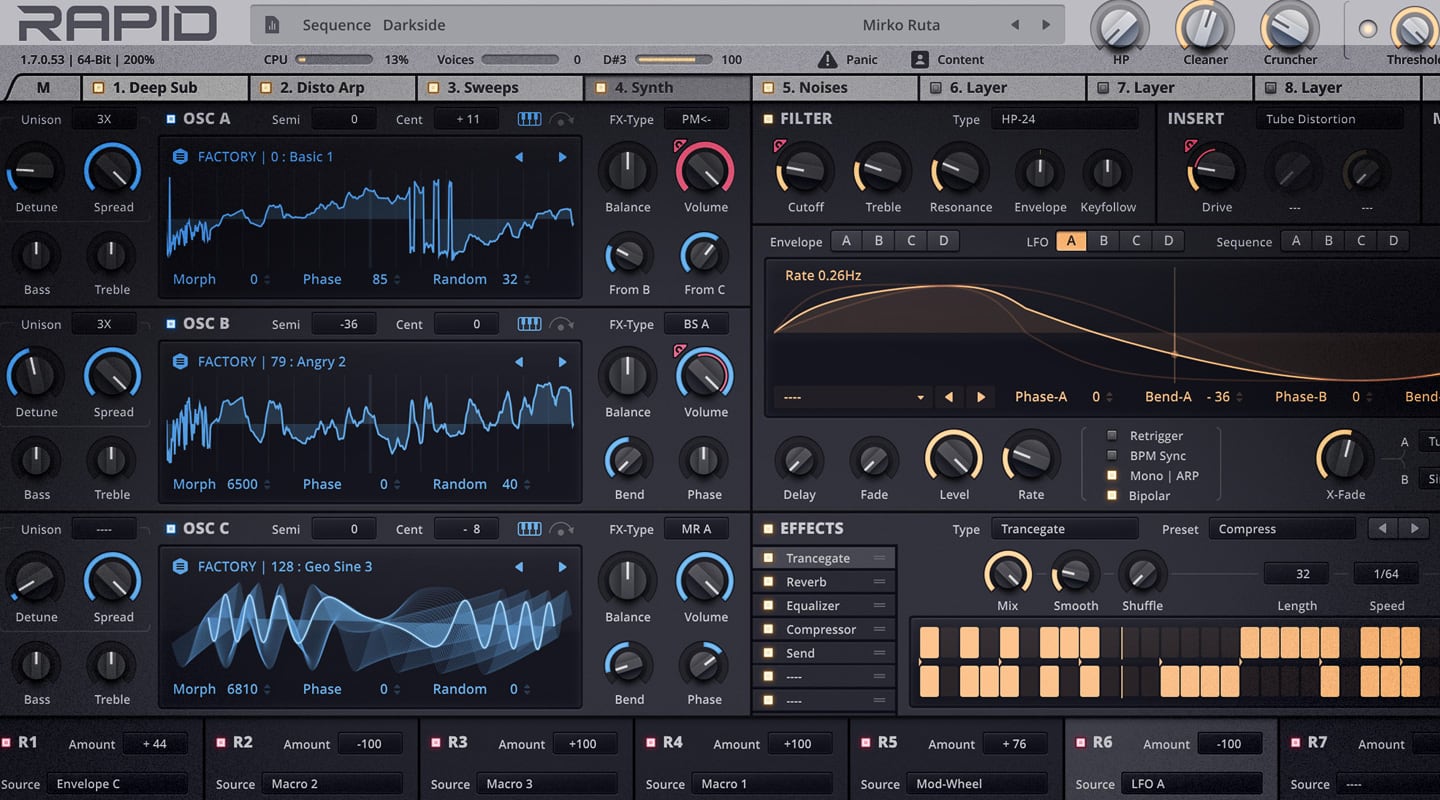This screenshot has width=1440, height=800.
Task: Open Insert dropdown Tube Distortion
Action: click(x=1329, y=119)
